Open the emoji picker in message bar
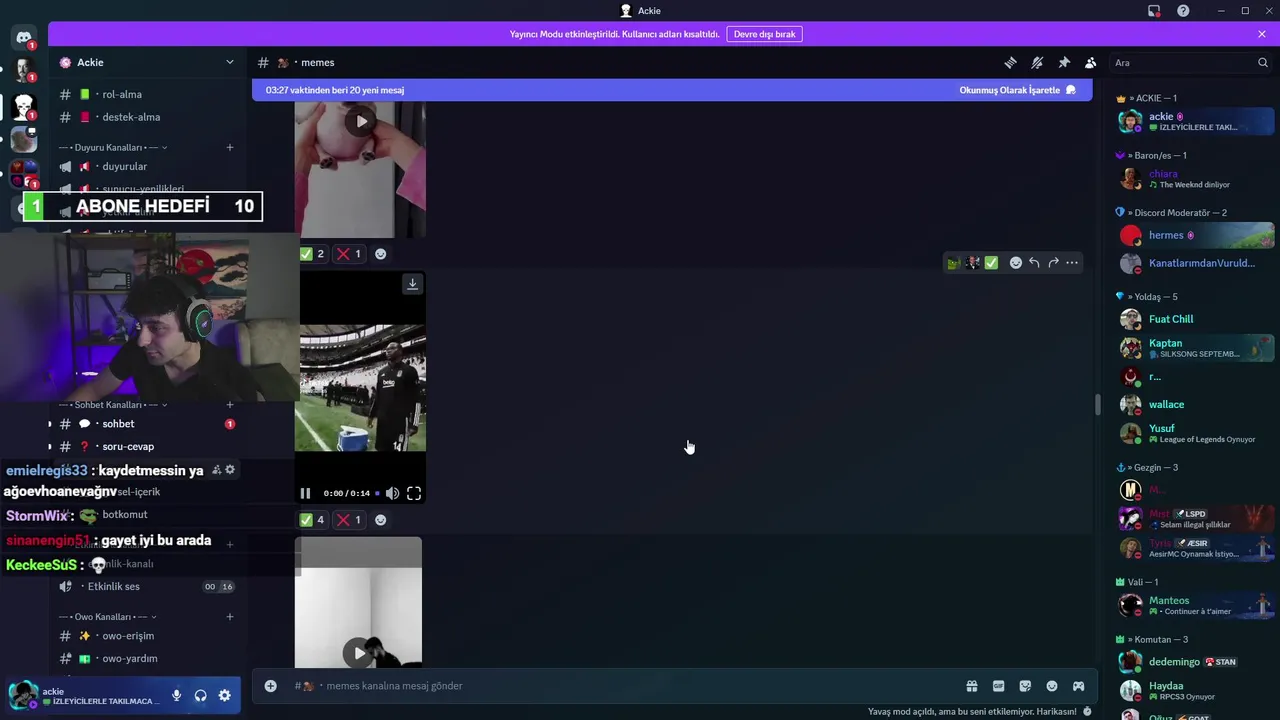The height and width of the screenshot is (720, 1280). click(x=1052, y=686)
